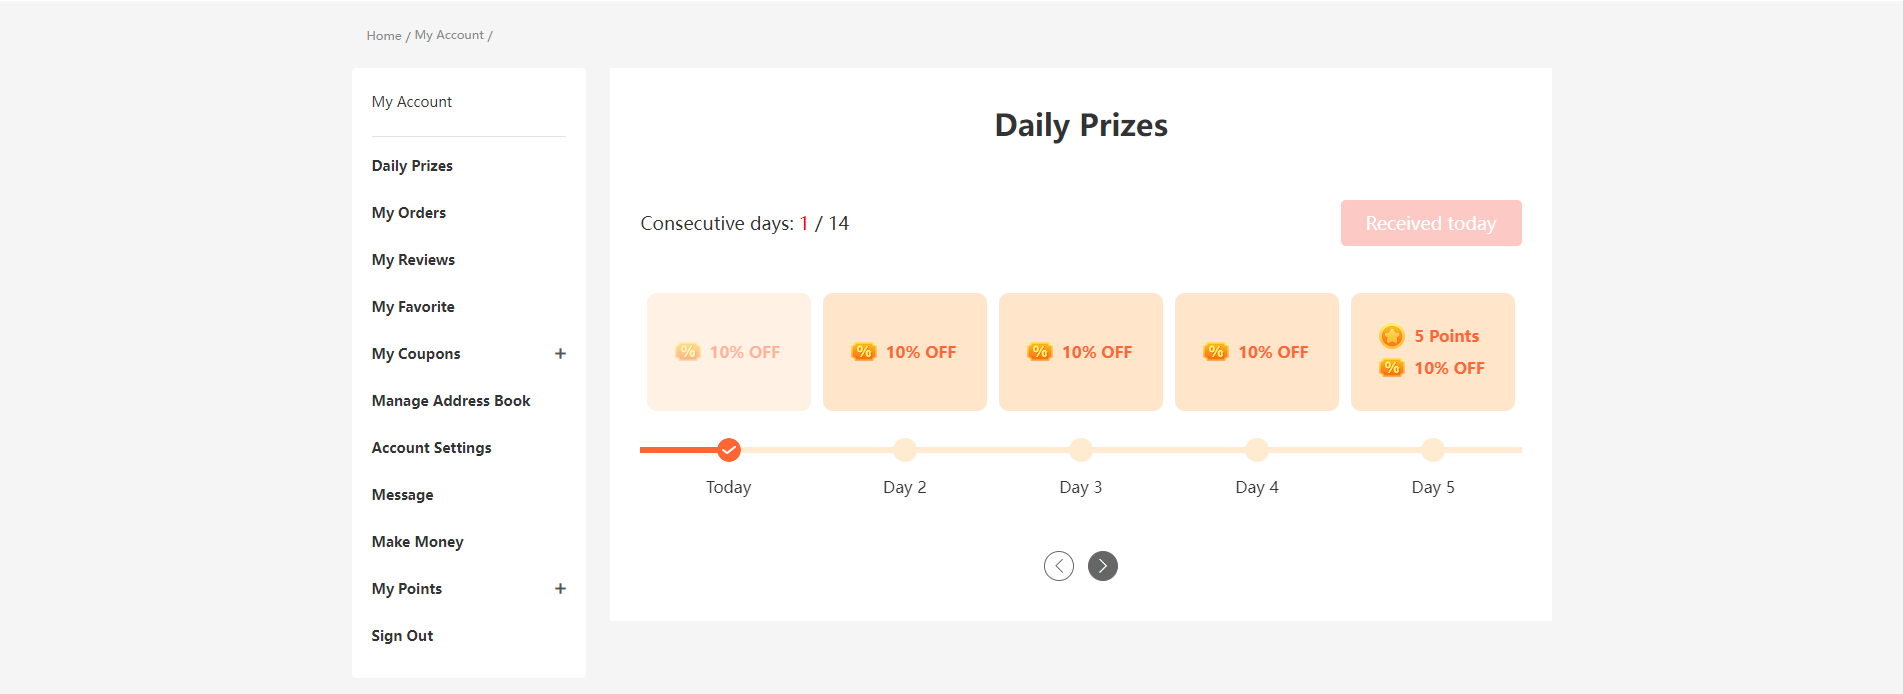
Task: Click the Received today button
Action: pos(1431,223)
